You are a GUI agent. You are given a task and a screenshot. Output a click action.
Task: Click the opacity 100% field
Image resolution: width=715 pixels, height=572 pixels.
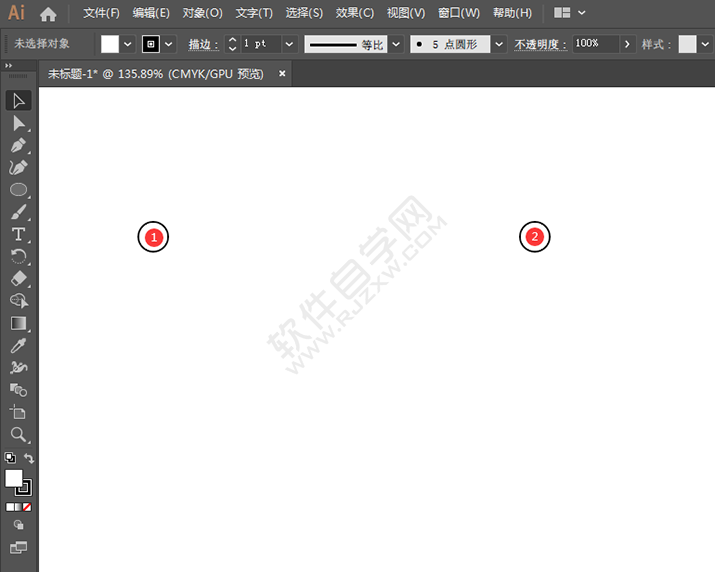[596, 44]
